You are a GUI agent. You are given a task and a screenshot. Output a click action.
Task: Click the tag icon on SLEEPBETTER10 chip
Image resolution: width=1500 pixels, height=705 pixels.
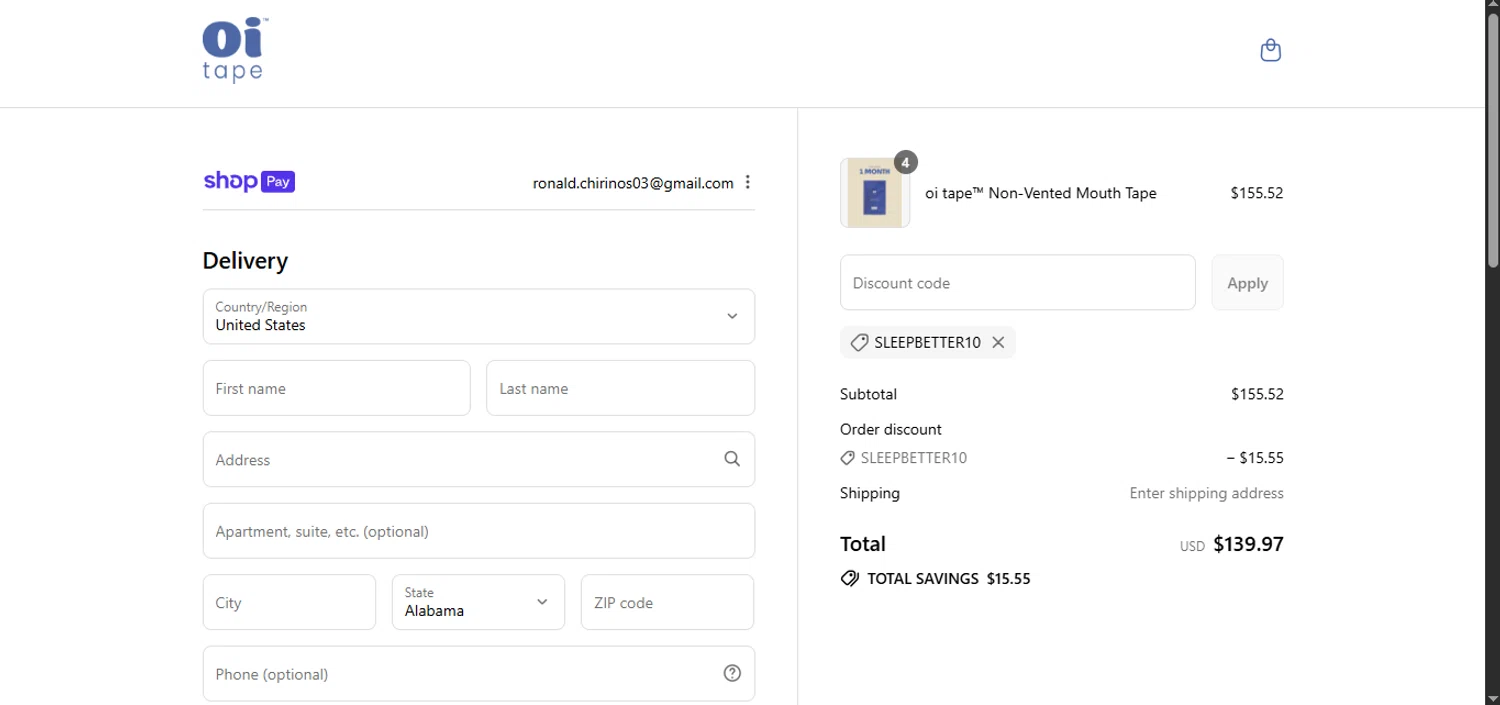point(859,342)
